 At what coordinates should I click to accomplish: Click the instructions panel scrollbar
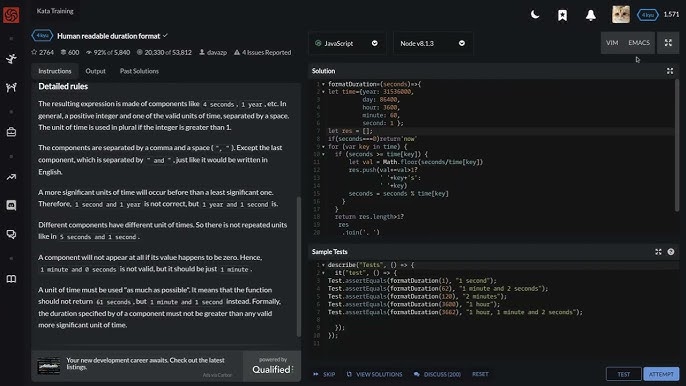(299, 266)
